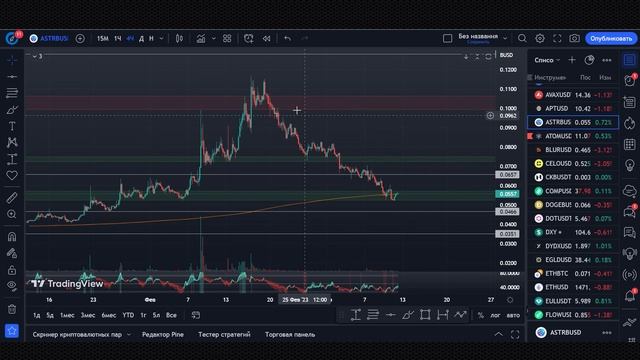Toggle stay in drawing mode
The height and width of the screenshot is (360, 640).
tap(12, 253)
